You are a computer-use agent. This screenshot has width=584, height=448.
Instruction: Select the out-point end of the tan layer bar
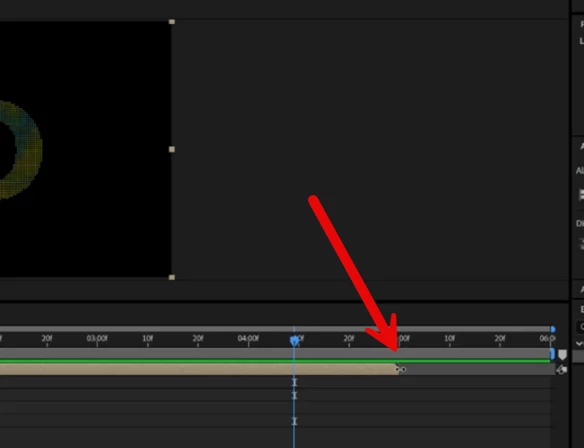pyautogui.click(x=400, y=369)
